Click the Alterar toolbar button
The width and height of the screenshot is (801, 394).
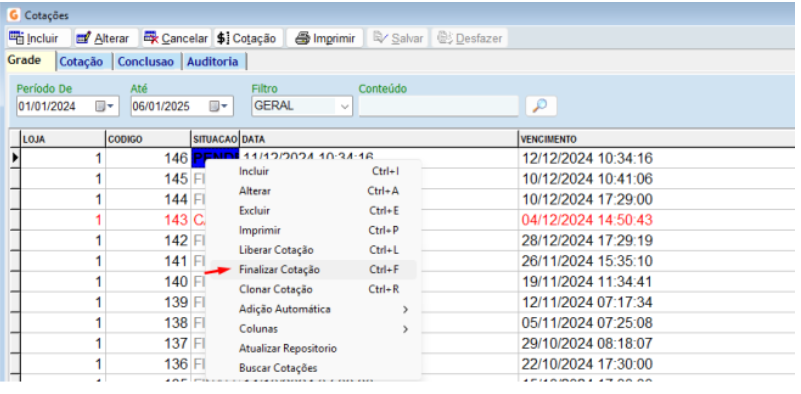pyautogui.click(x=106, y=38)
